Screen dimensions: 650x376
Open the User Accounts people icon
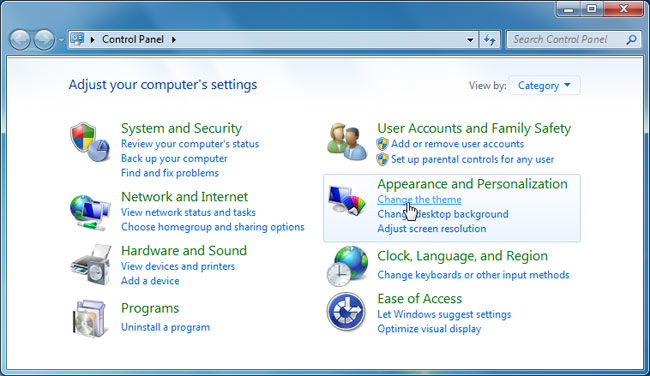click(x=347, y=142)
